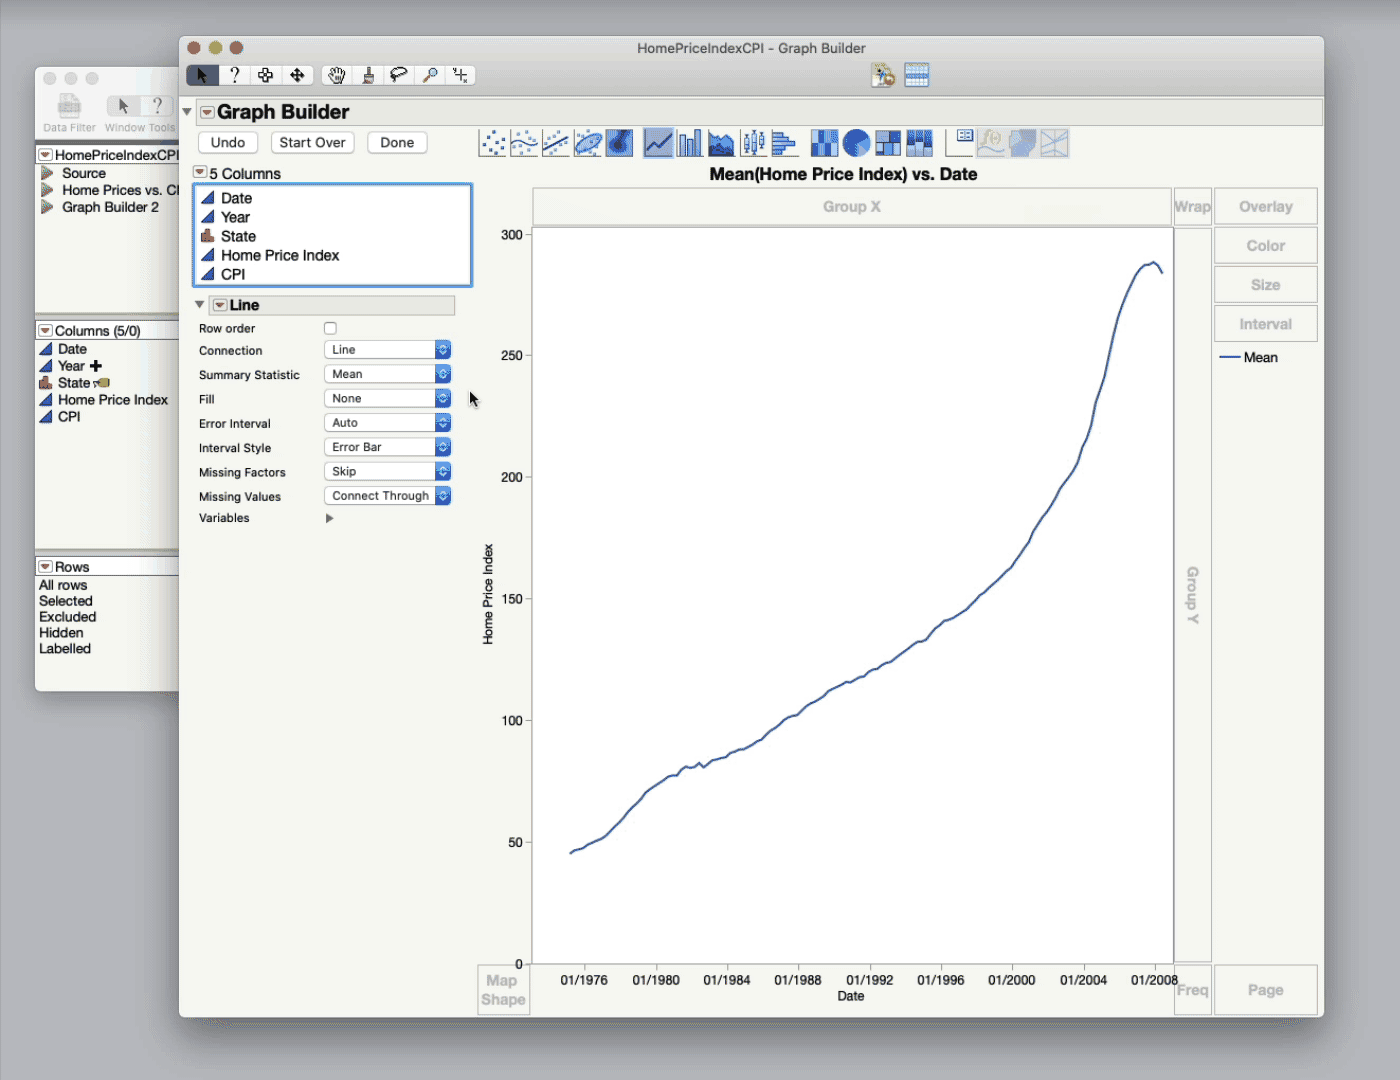
Task: Activate the Grabber hand tool
Action: pos(336,75)
